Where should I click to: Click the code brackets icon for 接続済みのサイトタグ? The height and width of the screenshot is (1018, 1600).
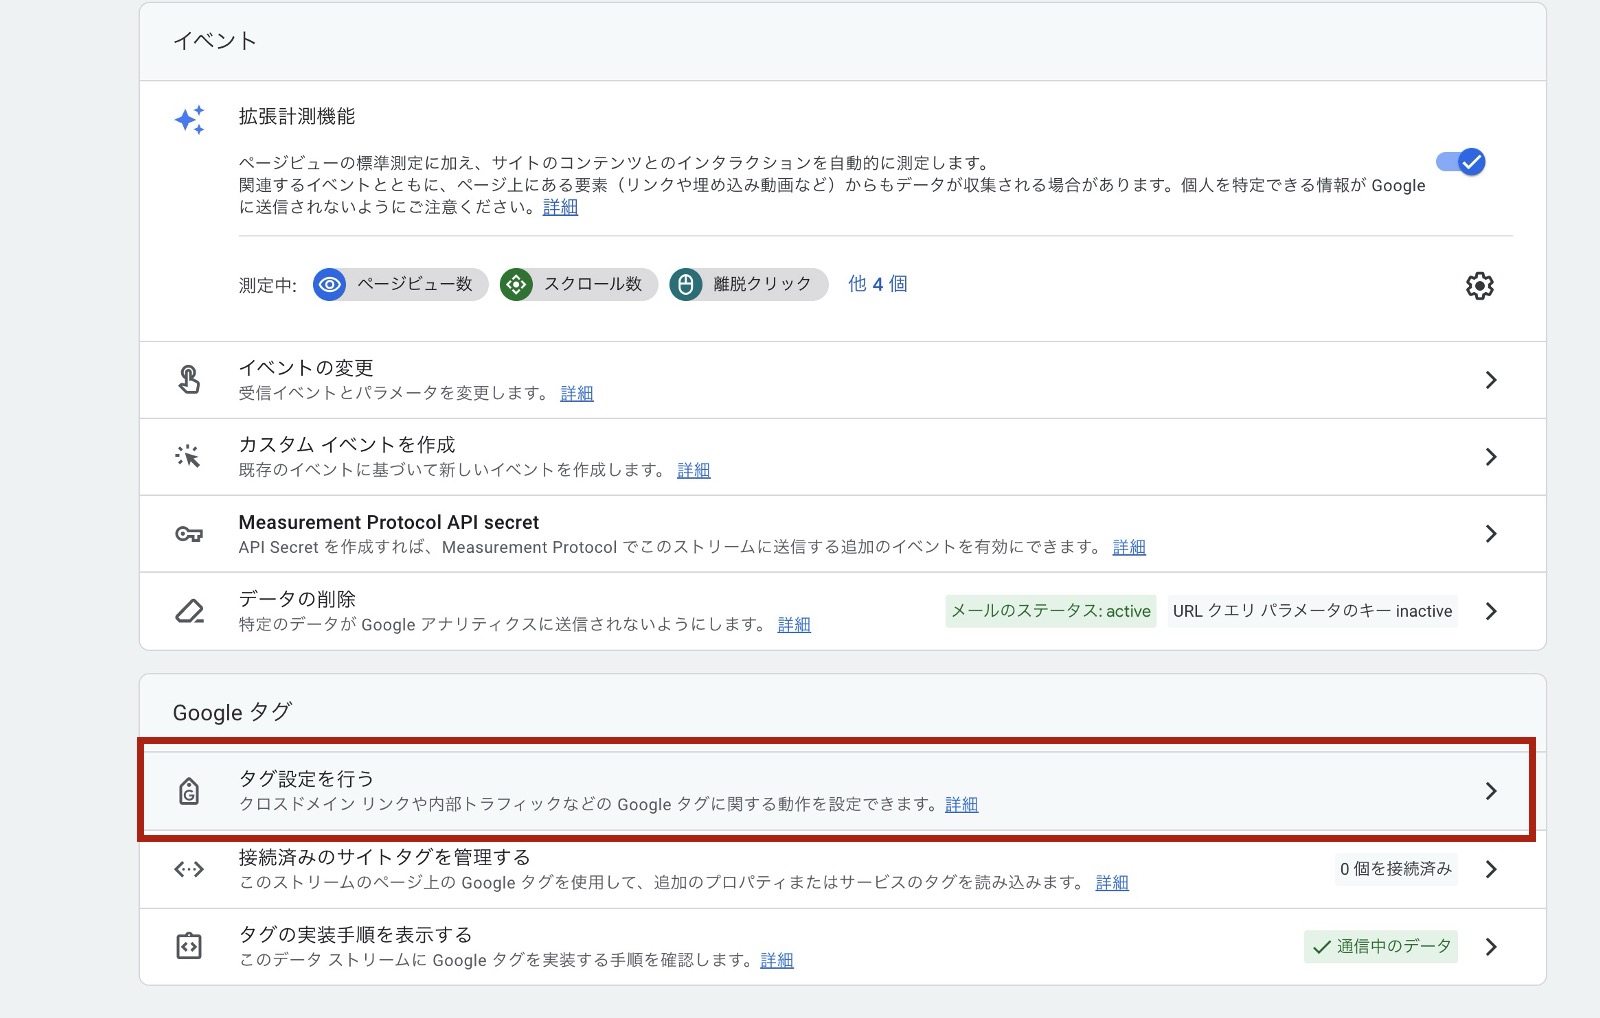pyautogui.click(x=189, y=870)
